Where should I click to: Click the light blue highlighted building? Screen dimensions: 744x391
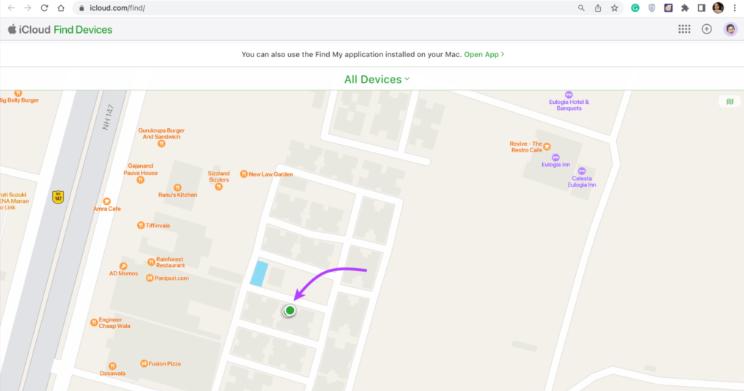click(x=259, y=274)
